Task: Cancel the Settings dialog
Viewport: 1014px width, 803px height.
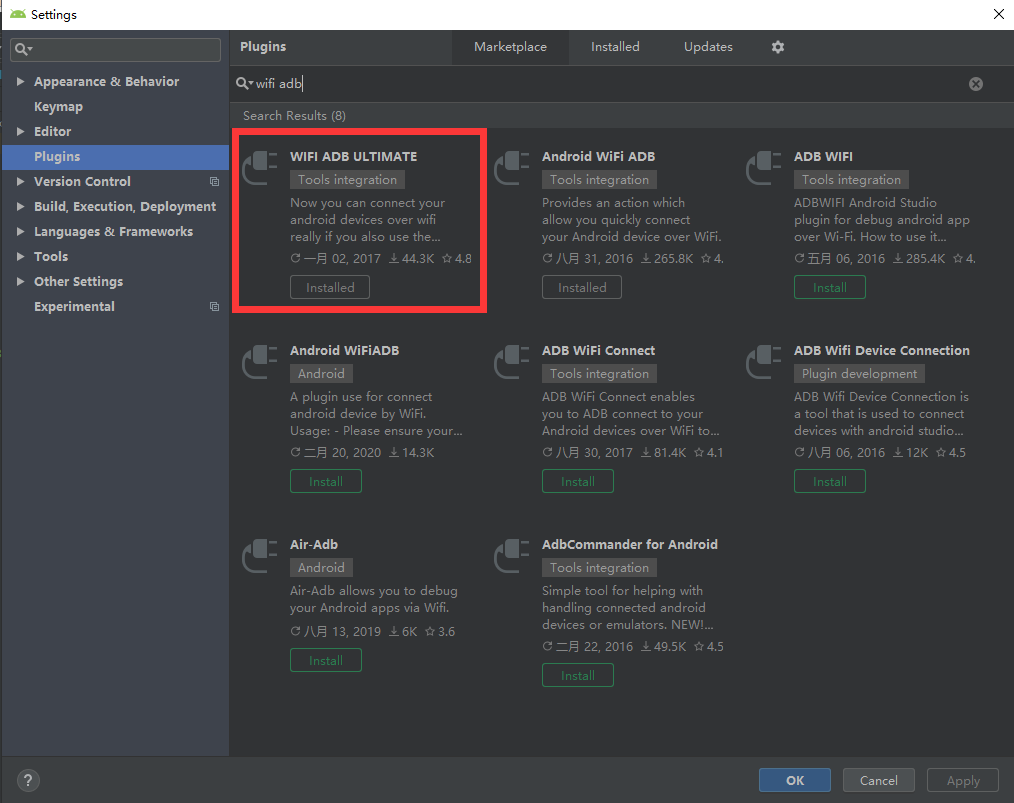Action: click(879, 780)
